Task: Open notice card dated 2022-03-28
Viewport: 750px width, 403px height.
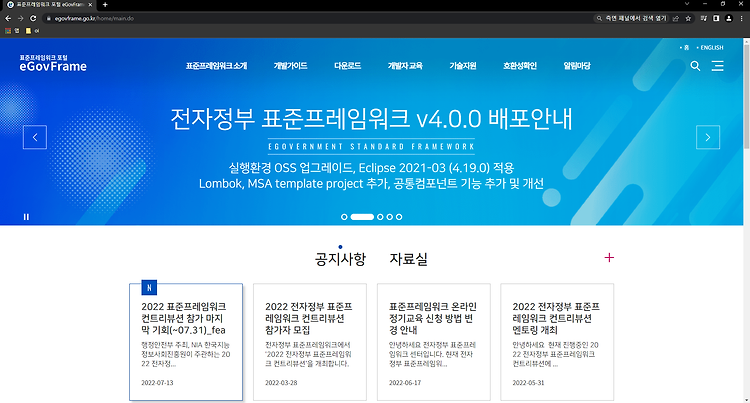Action: click(310, 342)
